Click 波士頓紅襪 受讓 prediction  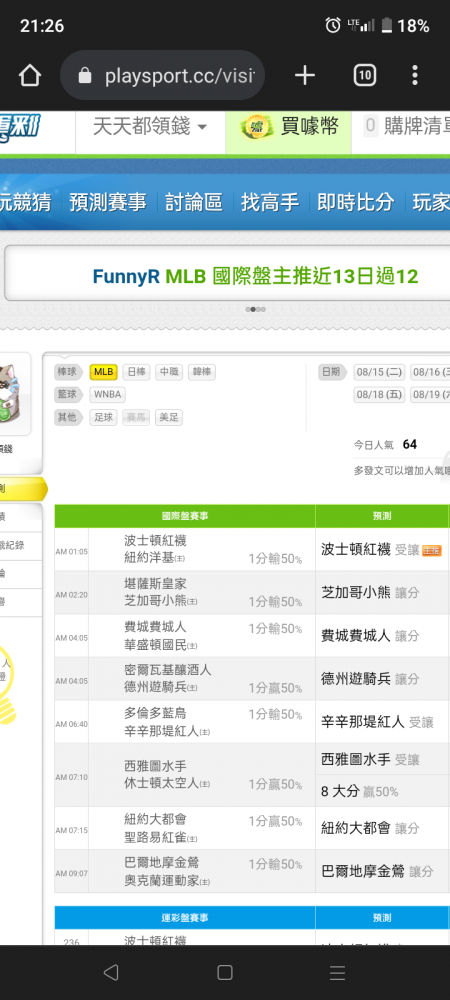coord(370,550)
